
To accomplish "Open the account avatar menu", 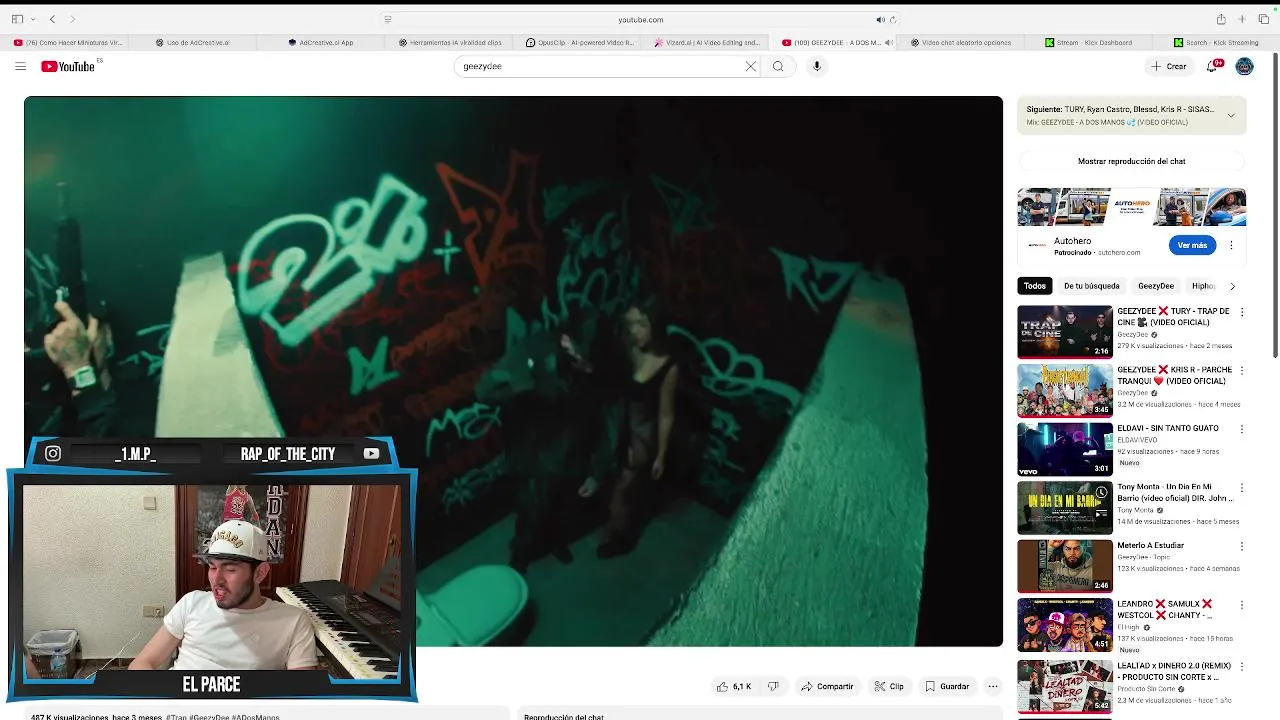I will pos(1244,66).
